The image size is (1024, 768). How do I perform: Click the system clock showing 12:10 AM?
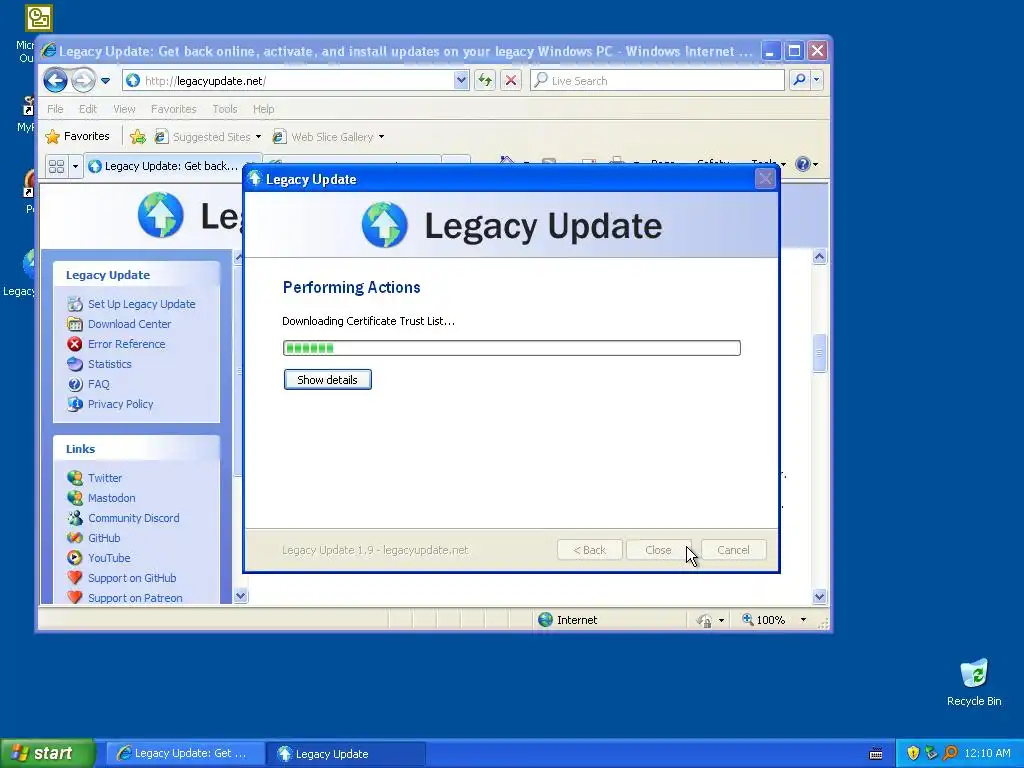(x=987, y=753)
